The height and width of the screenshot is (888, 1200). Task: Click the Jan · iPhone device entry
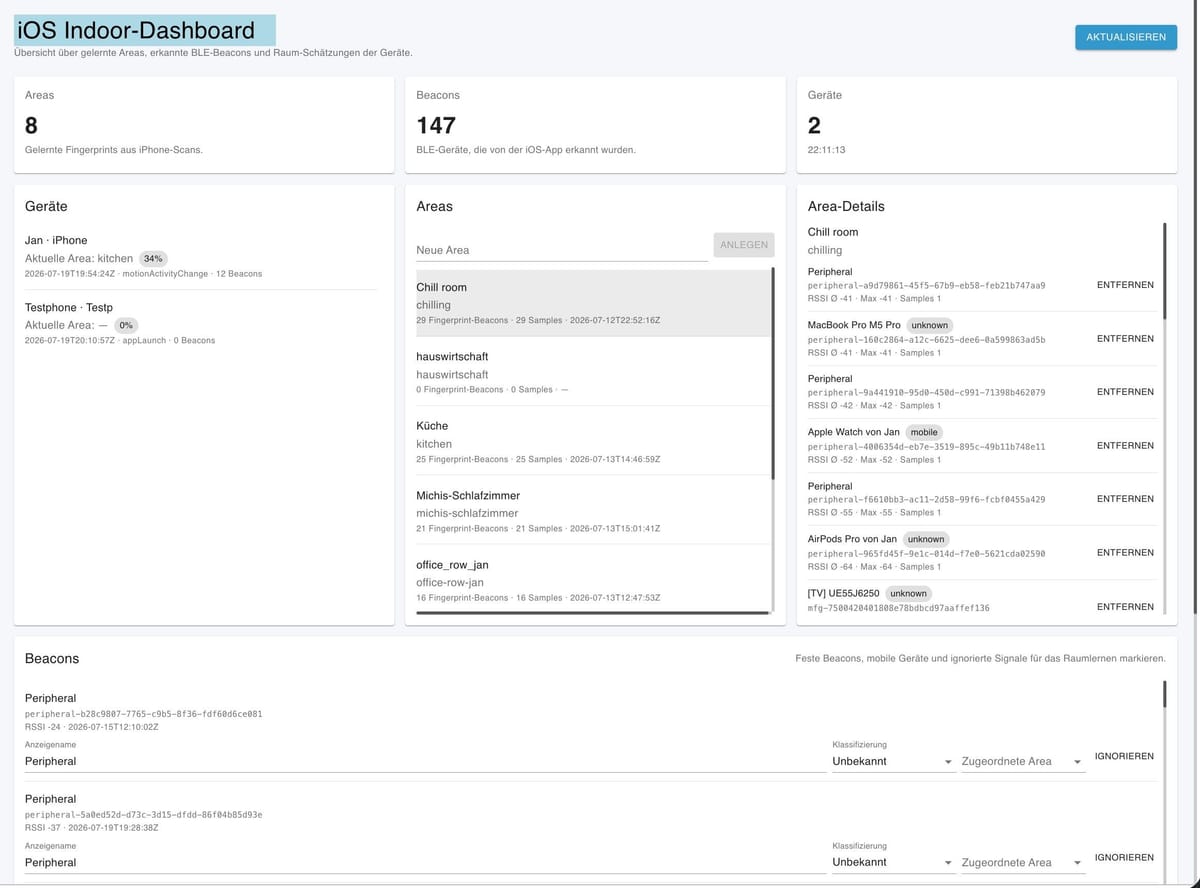(x=201, y=256)
